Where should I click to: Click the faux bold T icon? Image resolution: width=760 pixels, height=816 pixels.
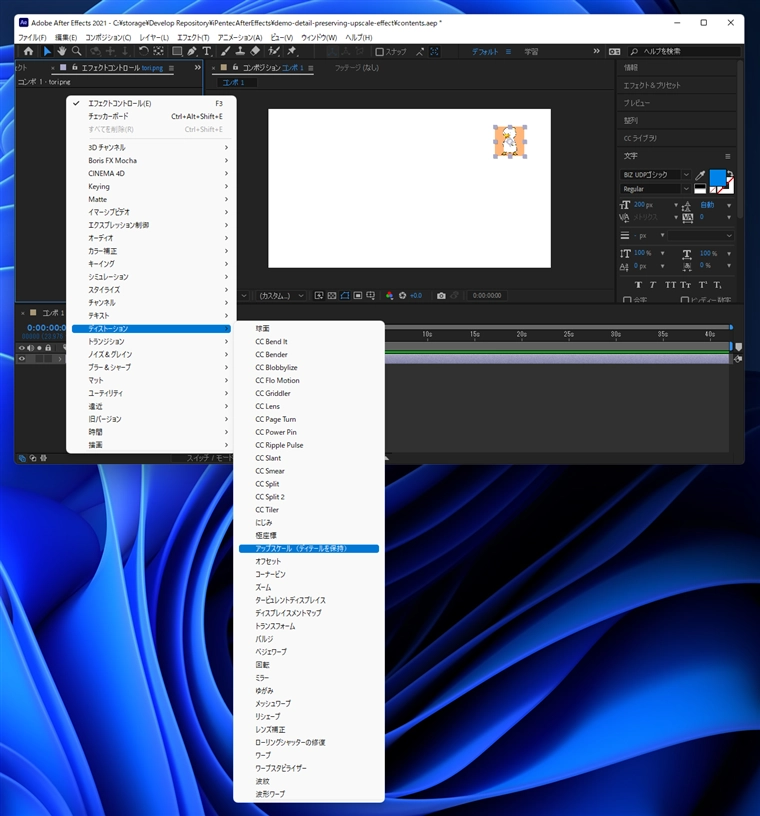[639, 284]
